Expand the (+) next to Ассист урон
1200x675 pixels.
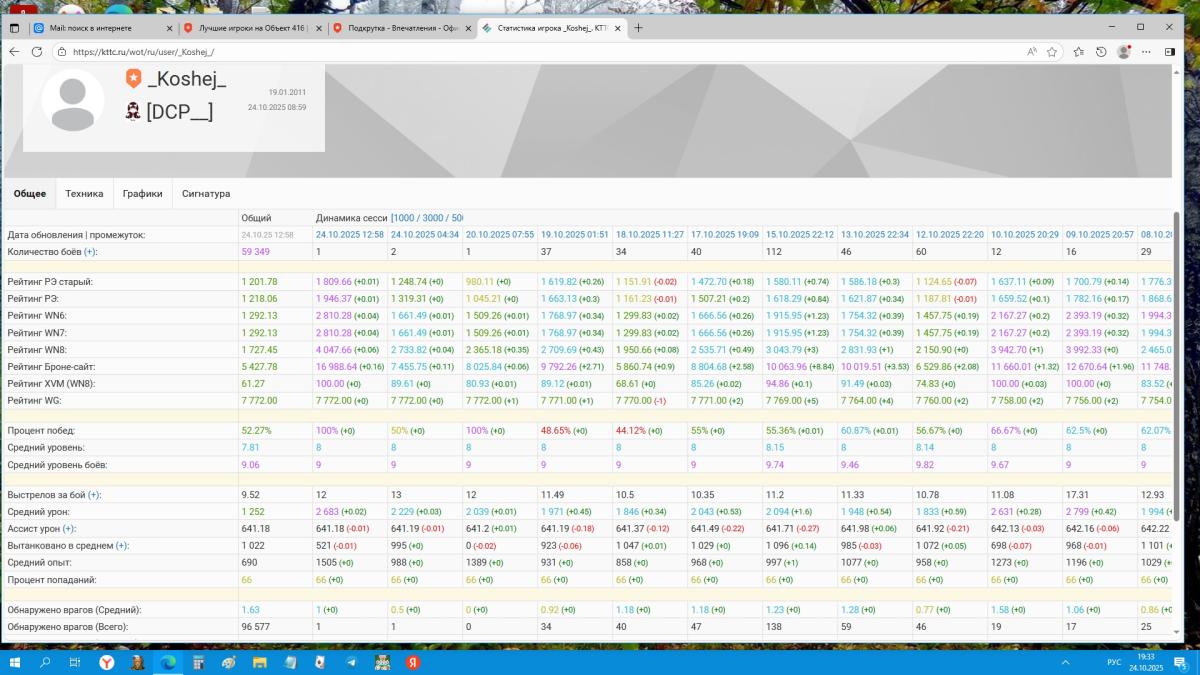[x=68, y=529]
